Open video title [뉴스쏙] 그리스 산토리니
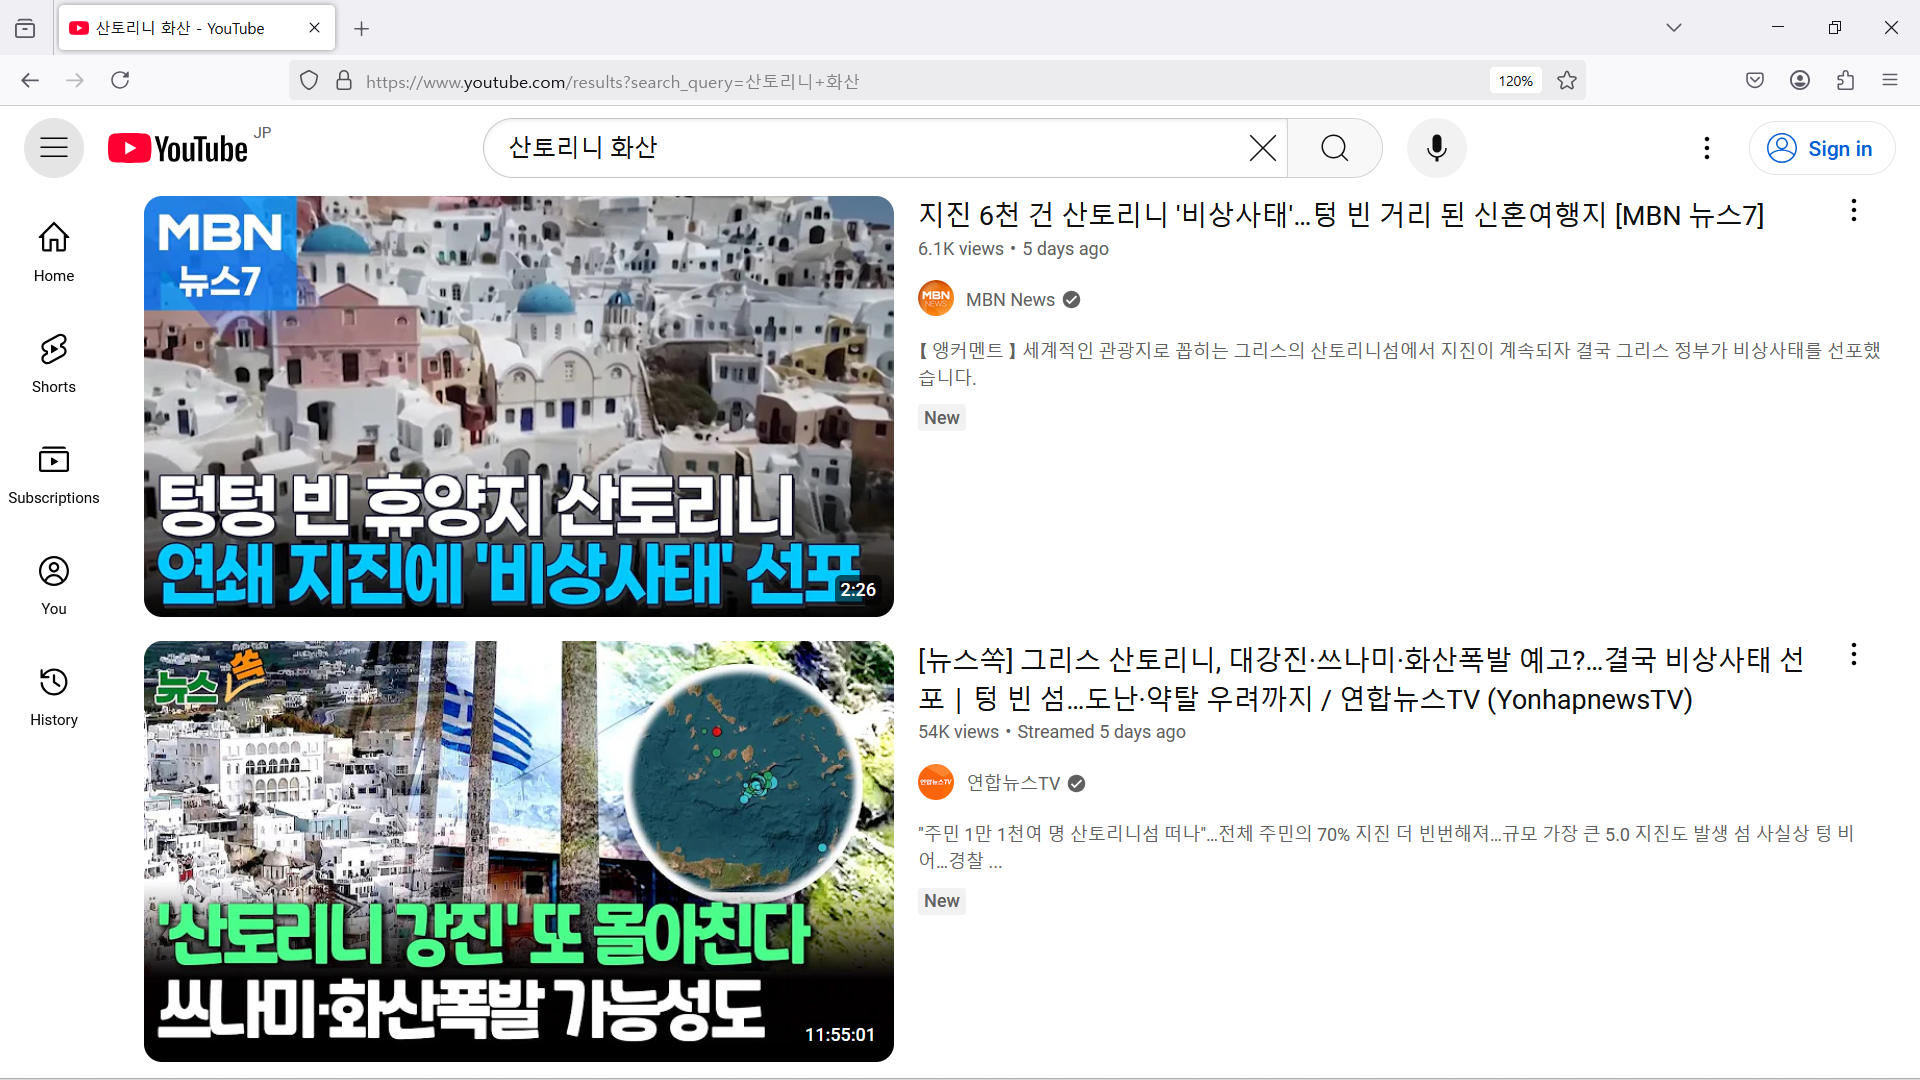 1361,679
